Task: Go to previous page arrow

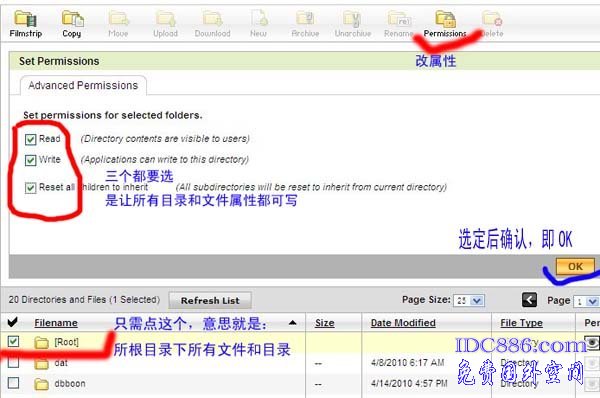Action: tap(529, 300)
